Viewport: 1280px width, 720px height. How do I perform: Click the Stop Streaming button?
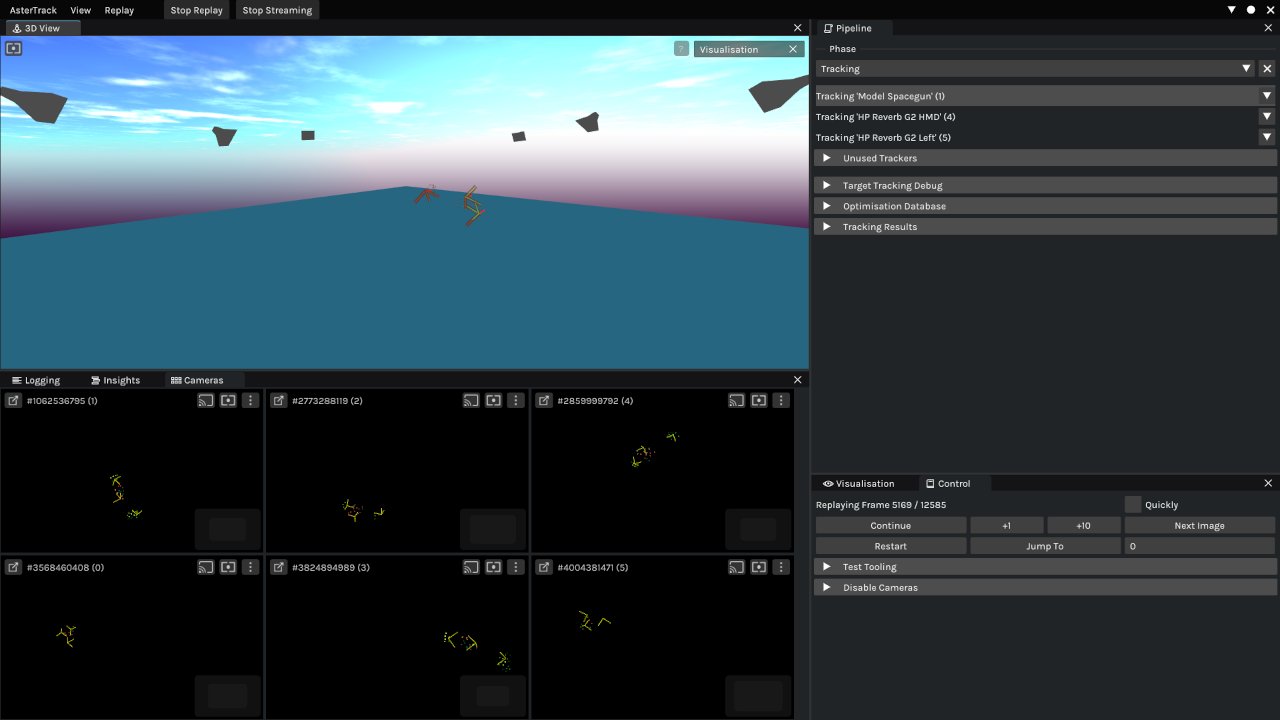pos(277,10)
